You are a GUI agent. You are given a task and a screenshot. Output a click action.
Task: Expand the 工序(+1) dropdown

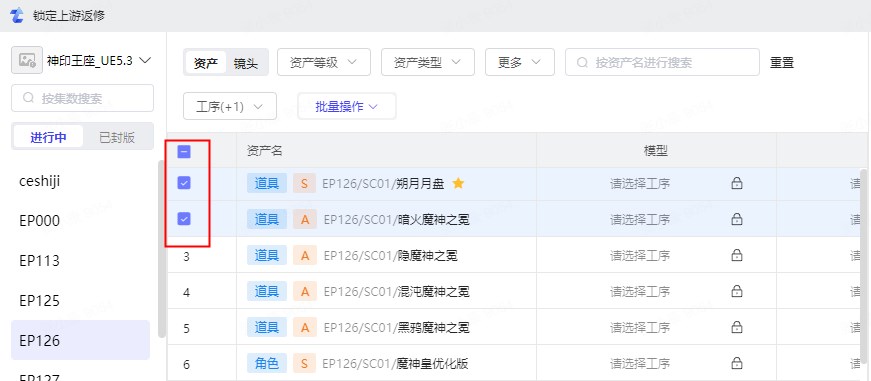230,107
